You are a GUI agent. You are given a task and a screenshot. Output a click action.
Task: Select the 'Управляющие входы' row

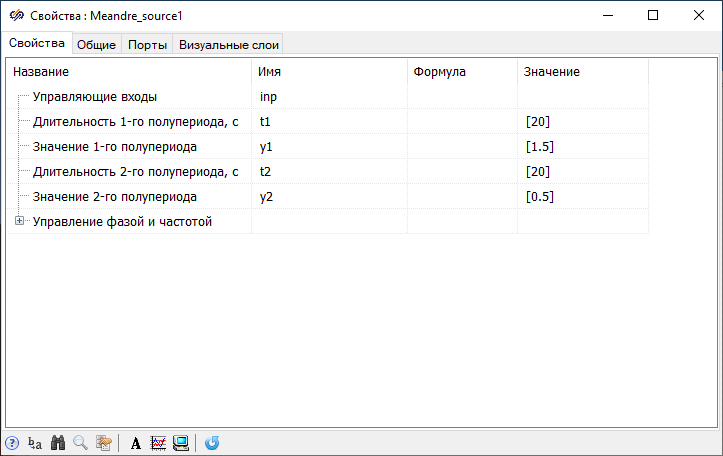click(x=95, y=97)
